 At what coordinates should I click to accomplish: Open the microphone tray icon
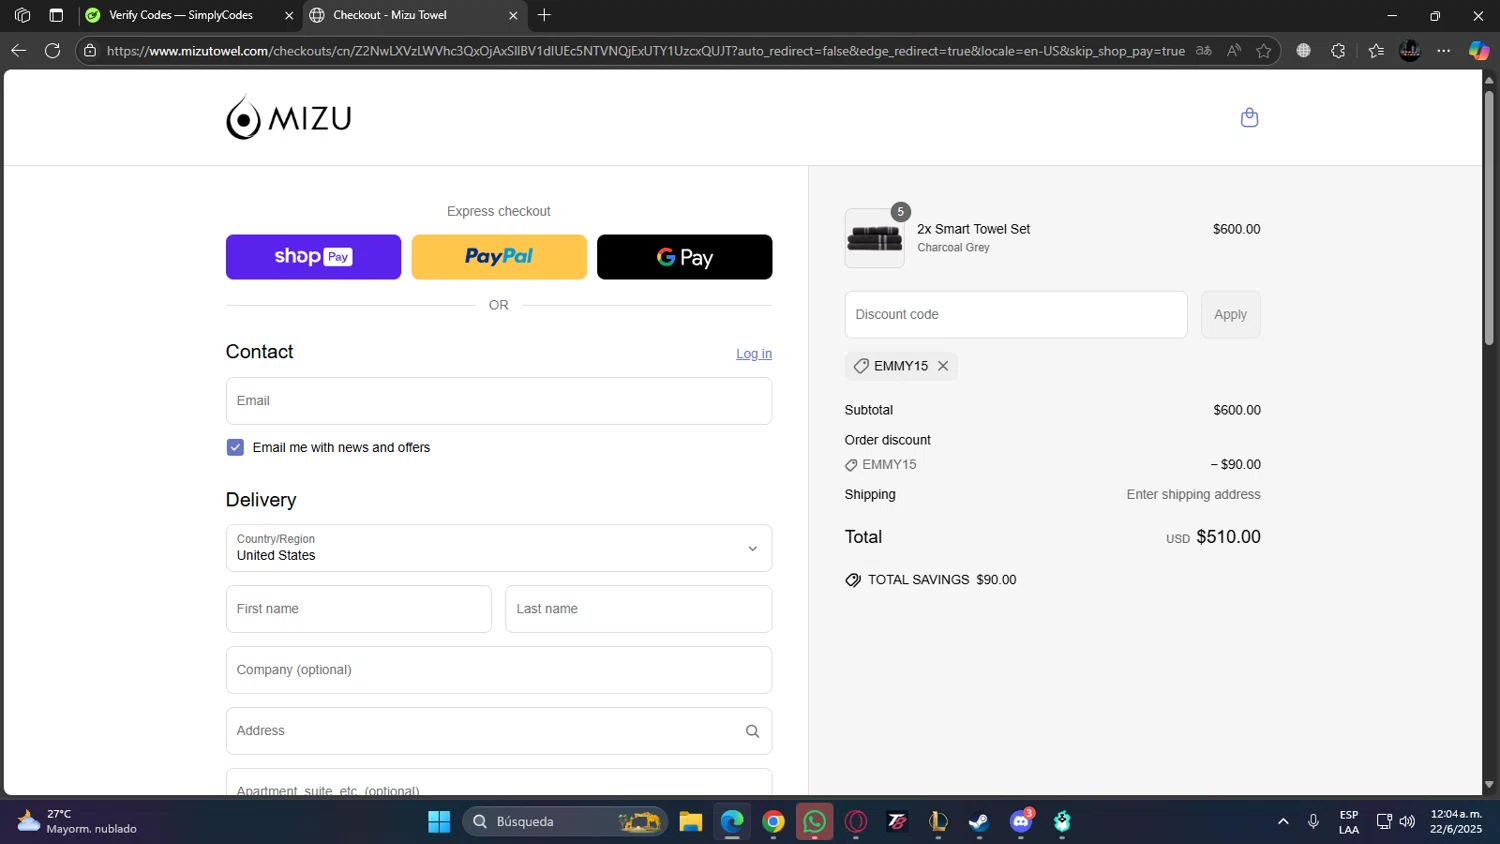point(1314,822)
